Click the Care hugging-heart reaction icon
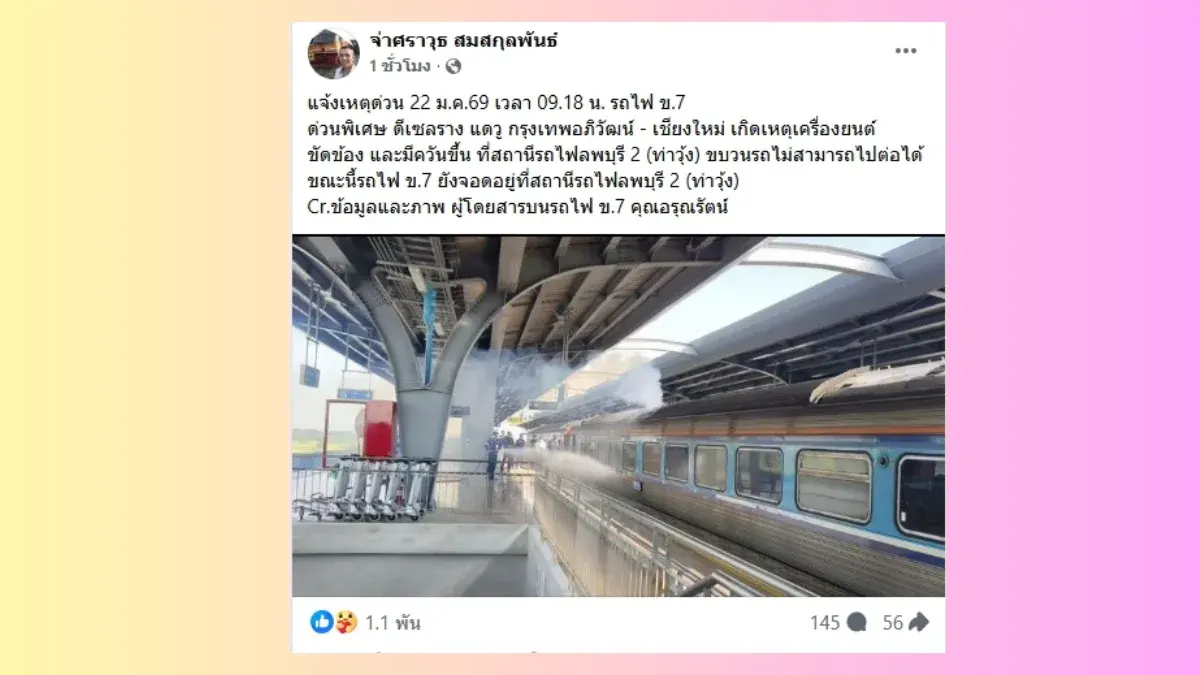Screen dimensions: 1200x675 (x=345, y=622)
